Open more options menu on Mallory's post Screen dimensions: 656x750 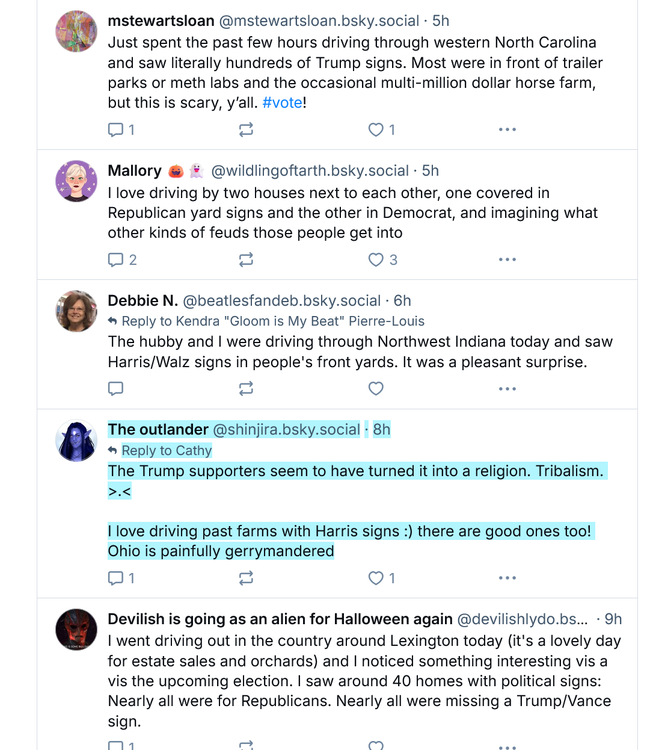[x=507, y=259]
